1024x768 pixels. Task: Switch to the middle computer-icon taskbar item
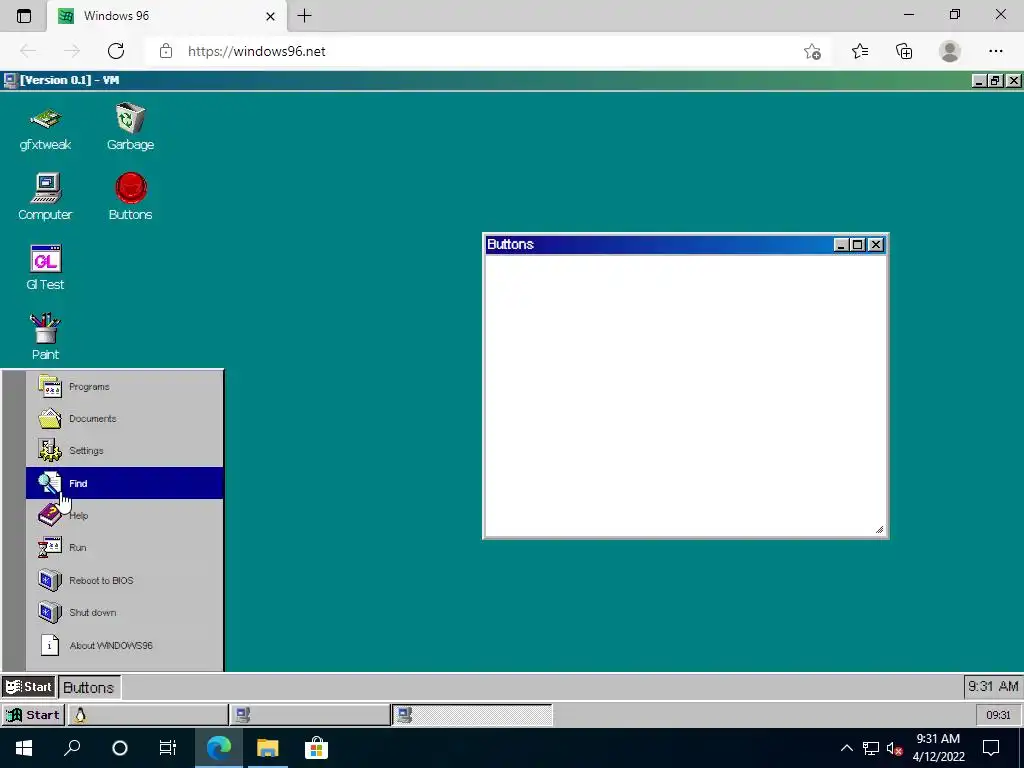(310, 715)
